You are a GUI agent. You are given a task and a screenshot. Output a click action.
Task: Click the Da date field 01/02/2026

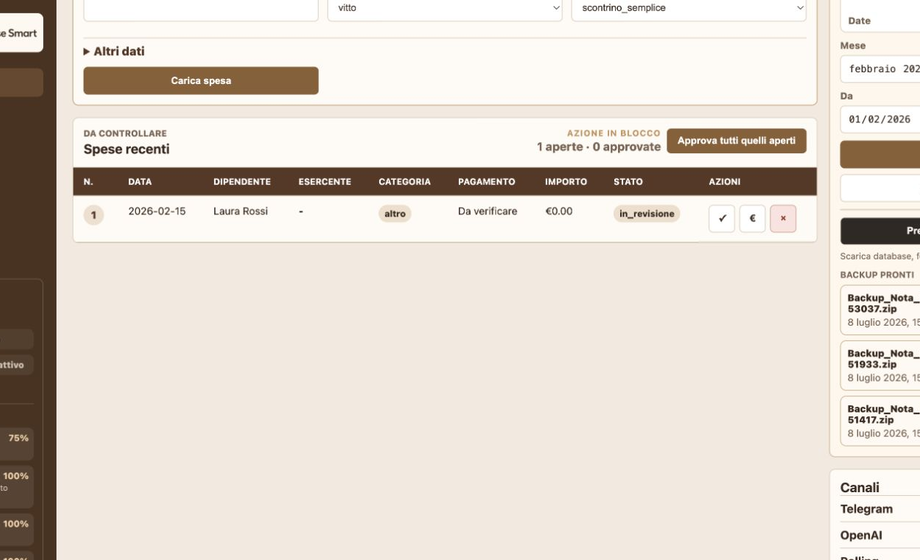click(x=880, y=119)
